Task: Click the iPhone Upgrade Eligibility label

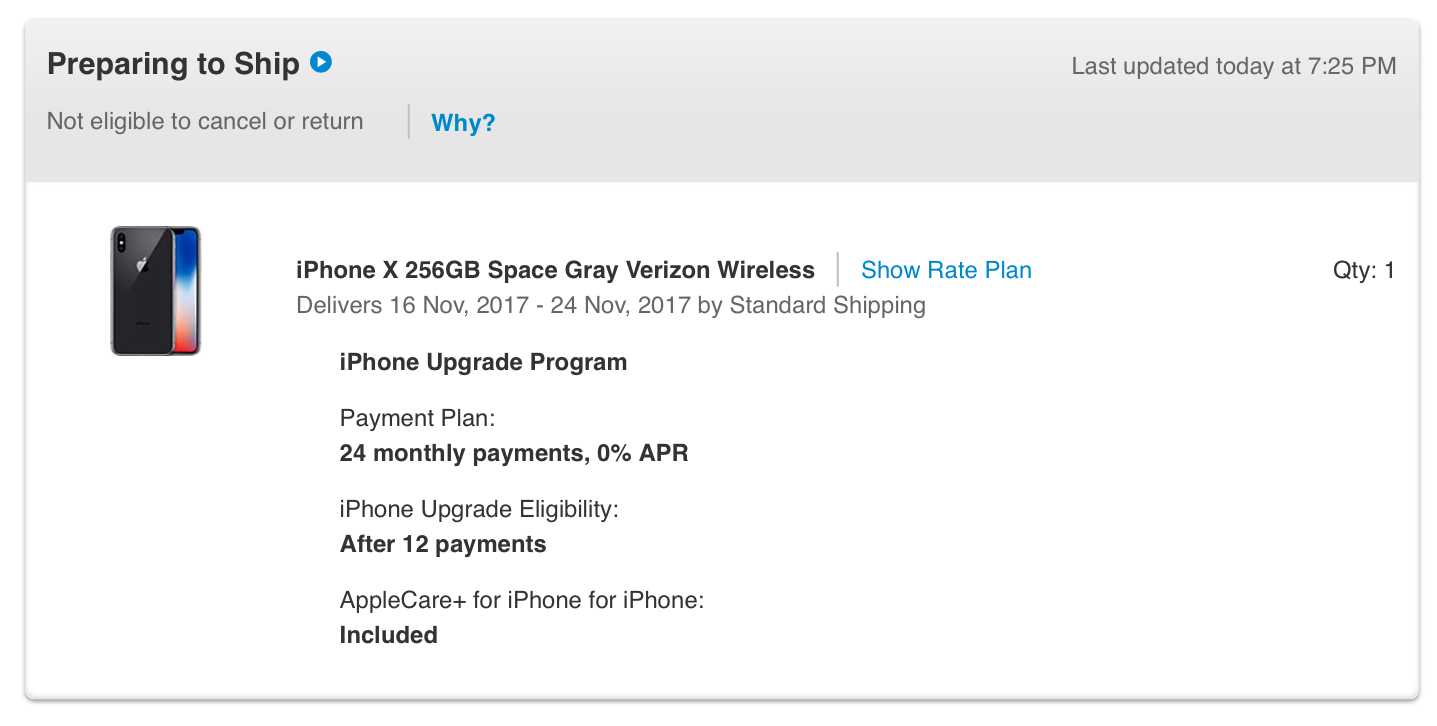Action: 479,509
